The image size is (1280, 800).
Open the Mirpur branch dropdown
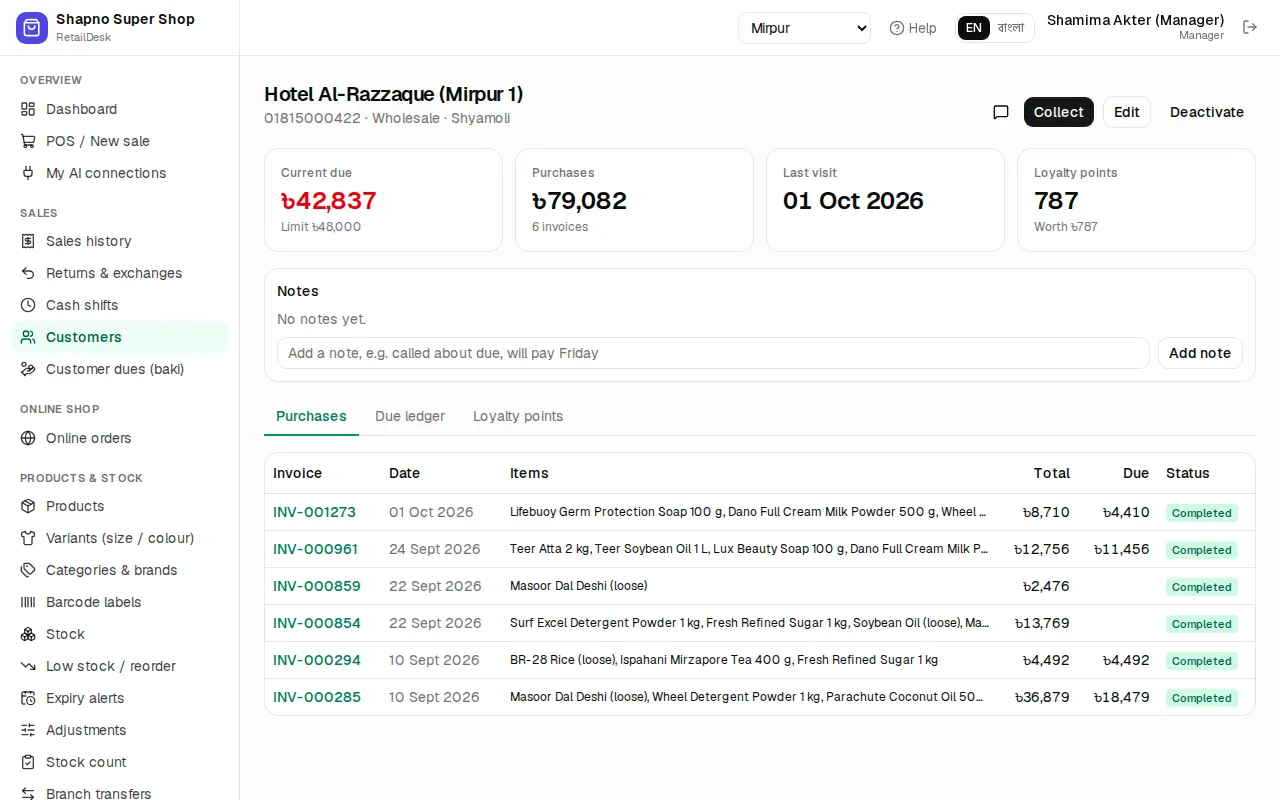click(x=805, y=28)
